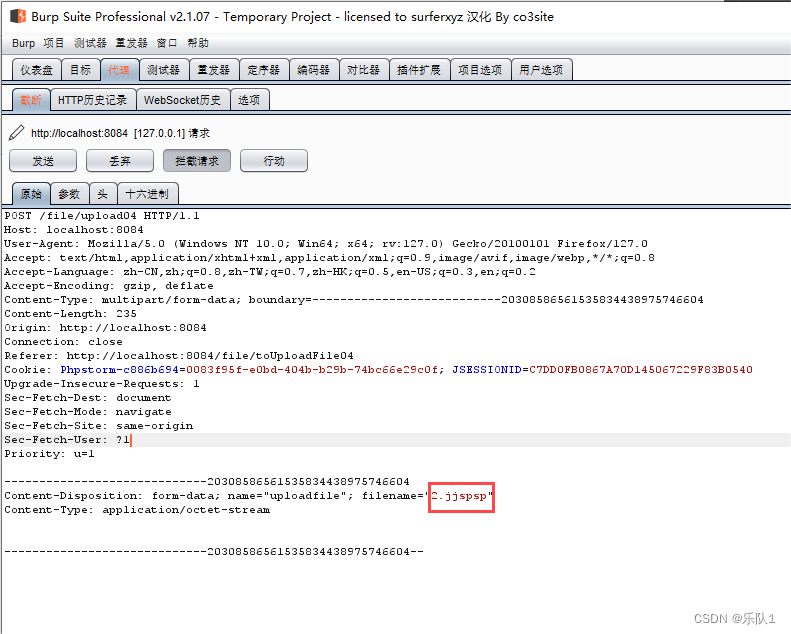This screenshot has width=791, height=634.
Task: Open the 用户选项 tab
Action: pyautogui.click(x=541, y=70)
